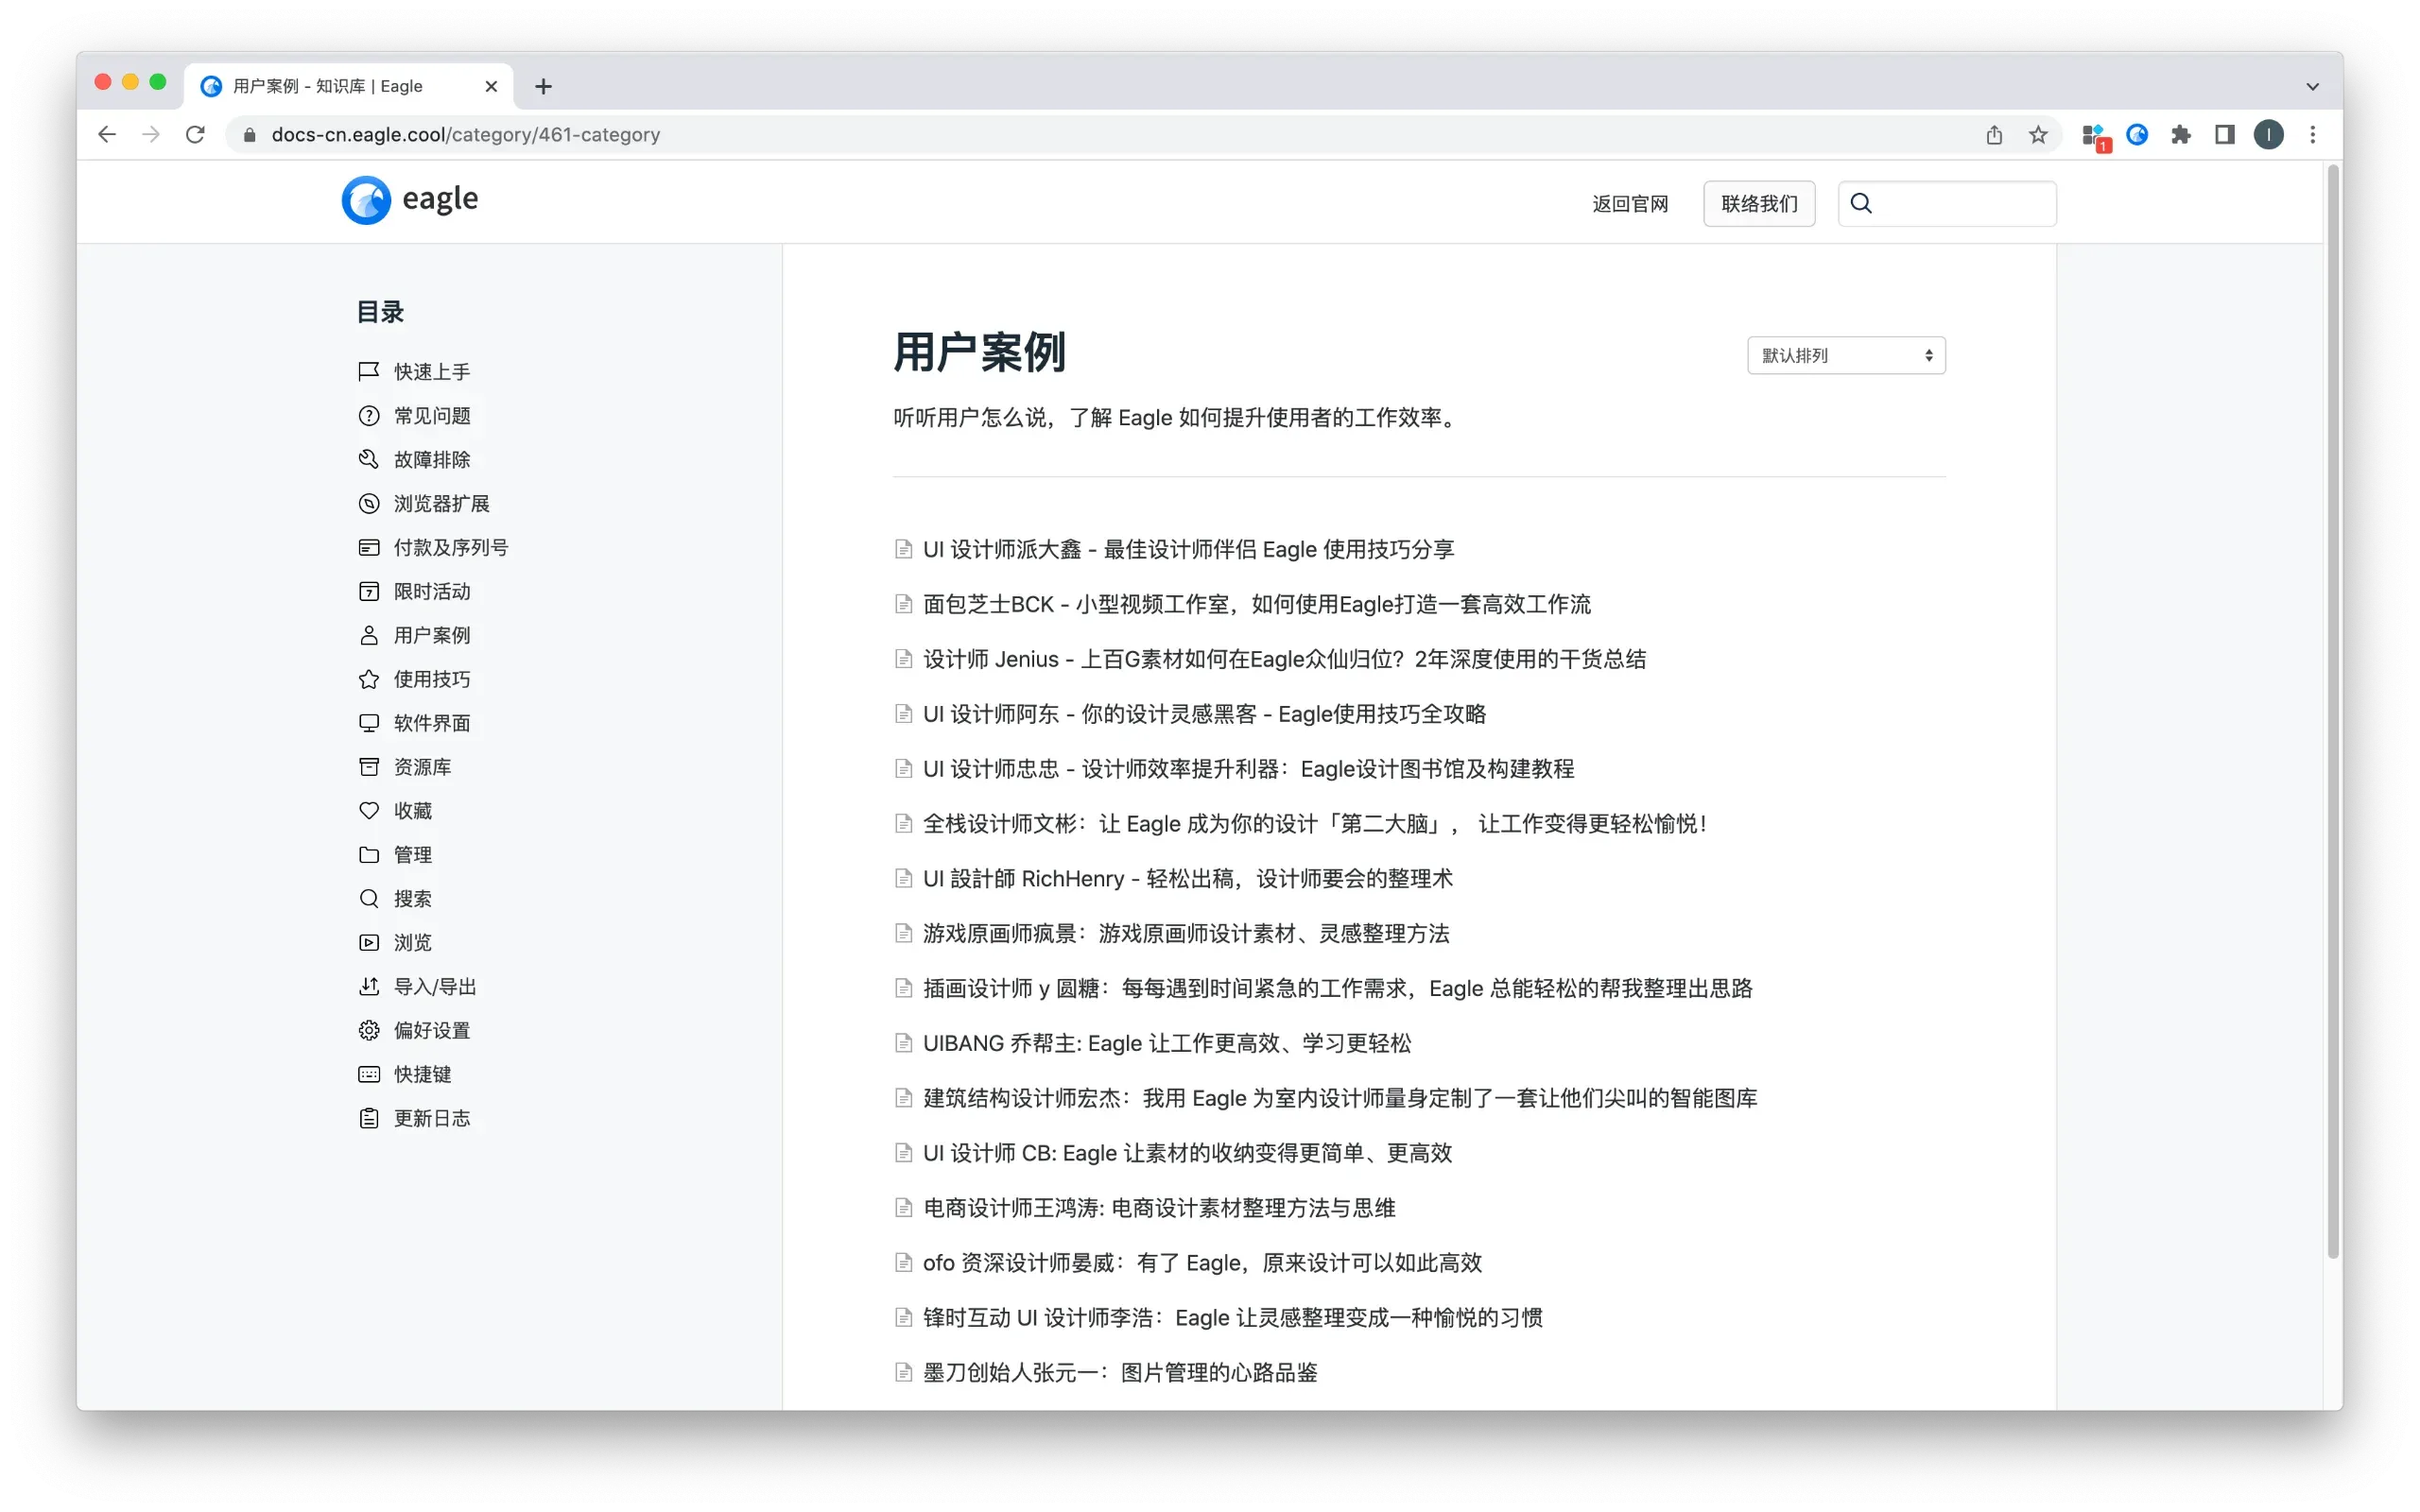This screenshot has height=1512, width=2420.
Task: Go back to previous page
Action: tap(107, 135)
